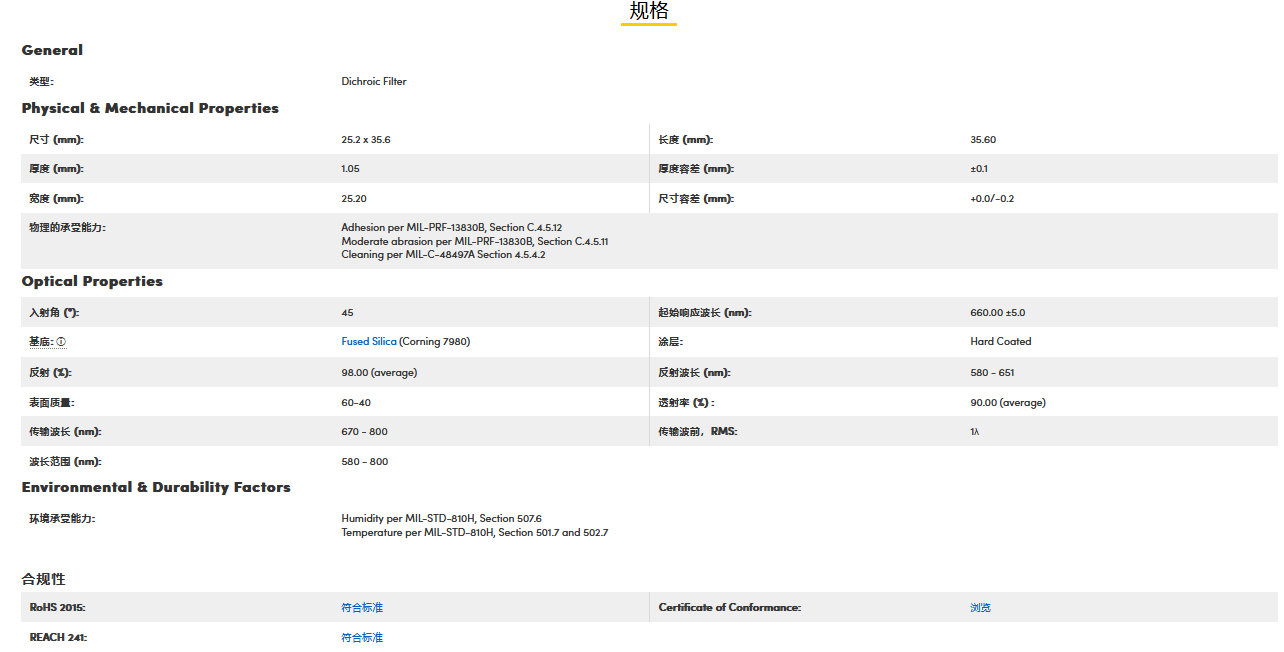Click the 反射波长 (nm) label

tap(694, 373)
